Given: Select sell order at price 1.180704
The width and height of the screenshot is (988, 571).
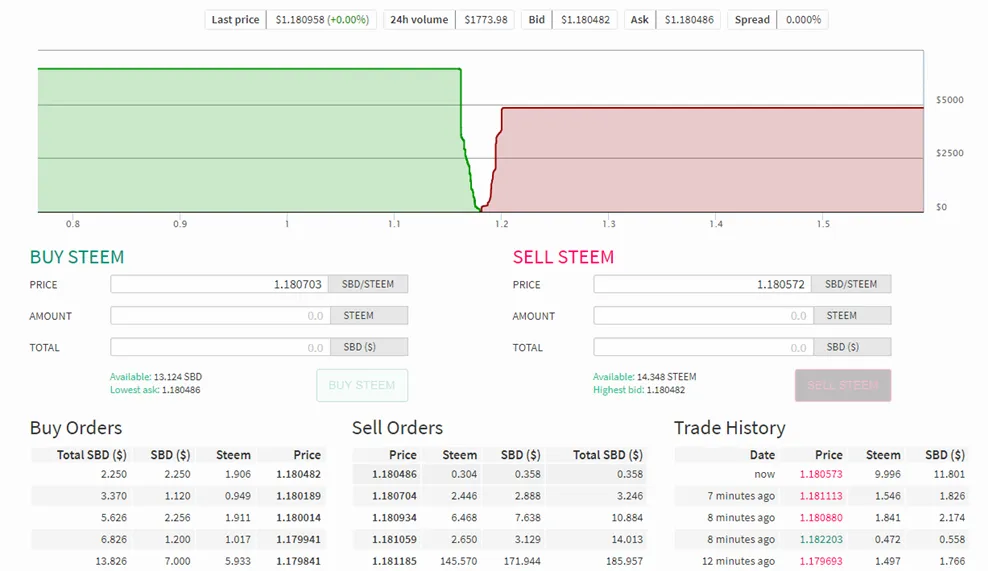Looking at the screenshot, I should pyautogui.click(x=500, y=496).
